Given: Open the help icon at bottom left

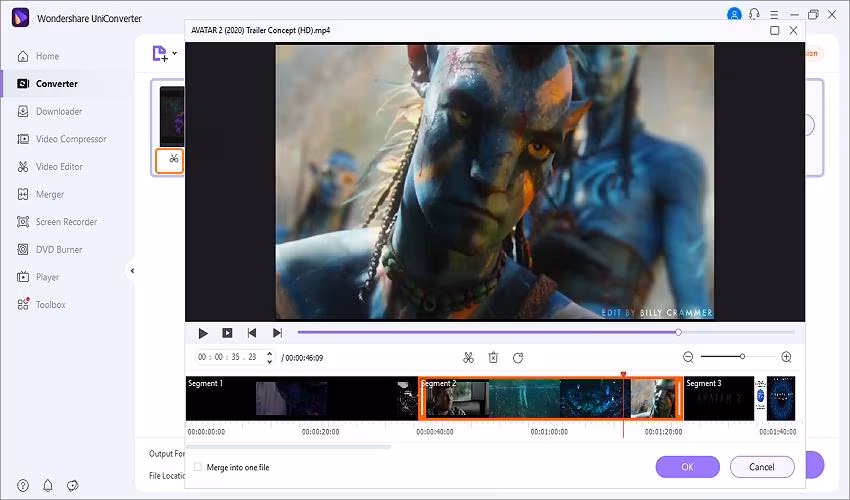Looking at the screenshot, I should pos(23,485).
